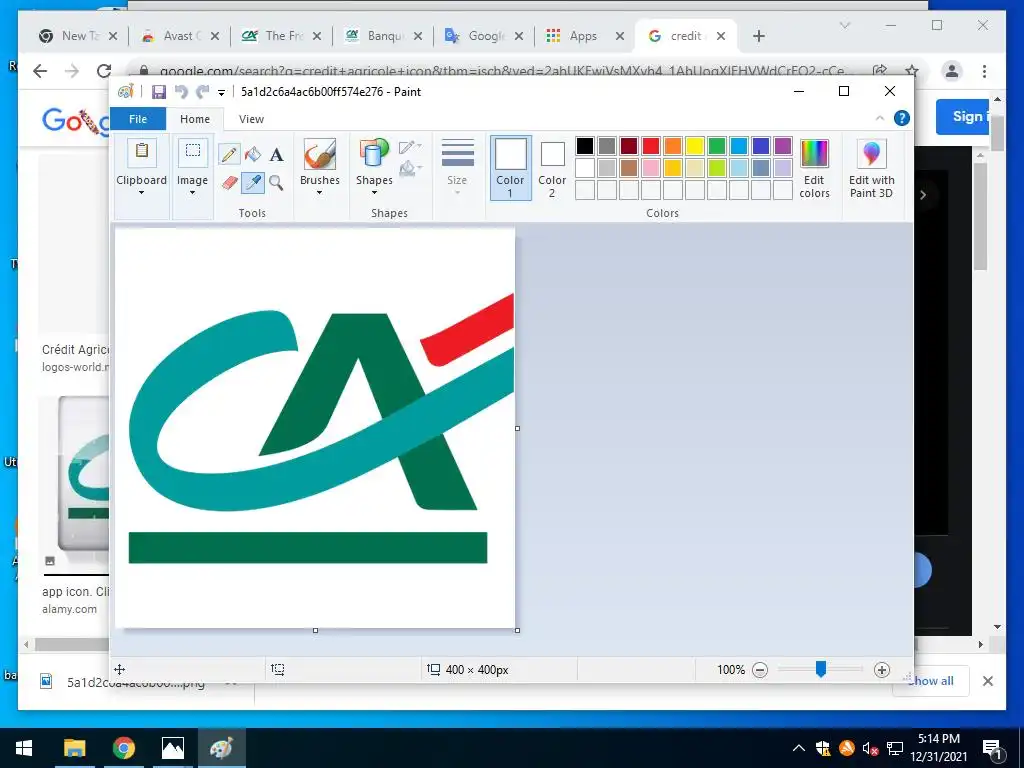Select the Magnifier tool
This screenshot has height=768, width=1024.
click(276, 183)
